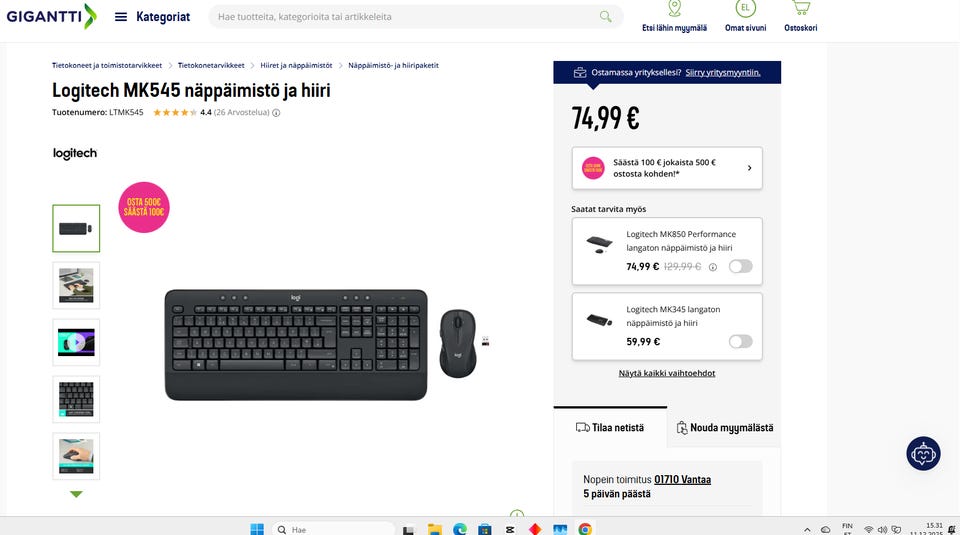This screenshot has width=960, height=535.
Task: Select the Tilaa netistä tab
Action: click(610, 428)
